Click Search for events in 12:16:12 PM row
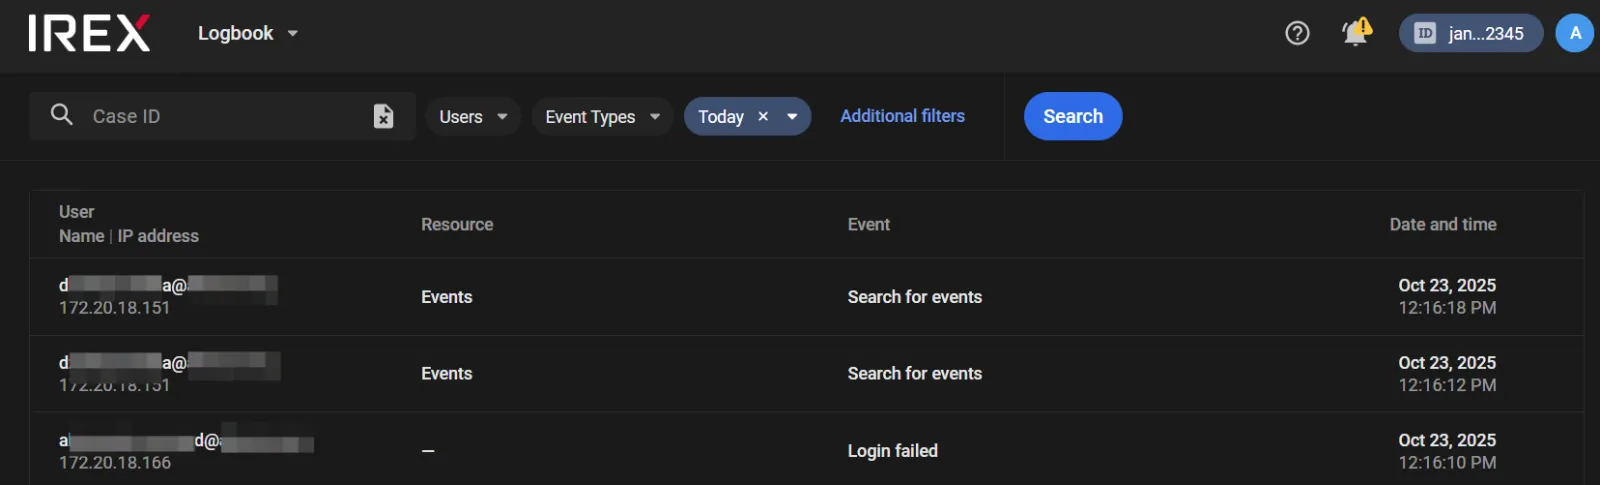 [914, 373]
